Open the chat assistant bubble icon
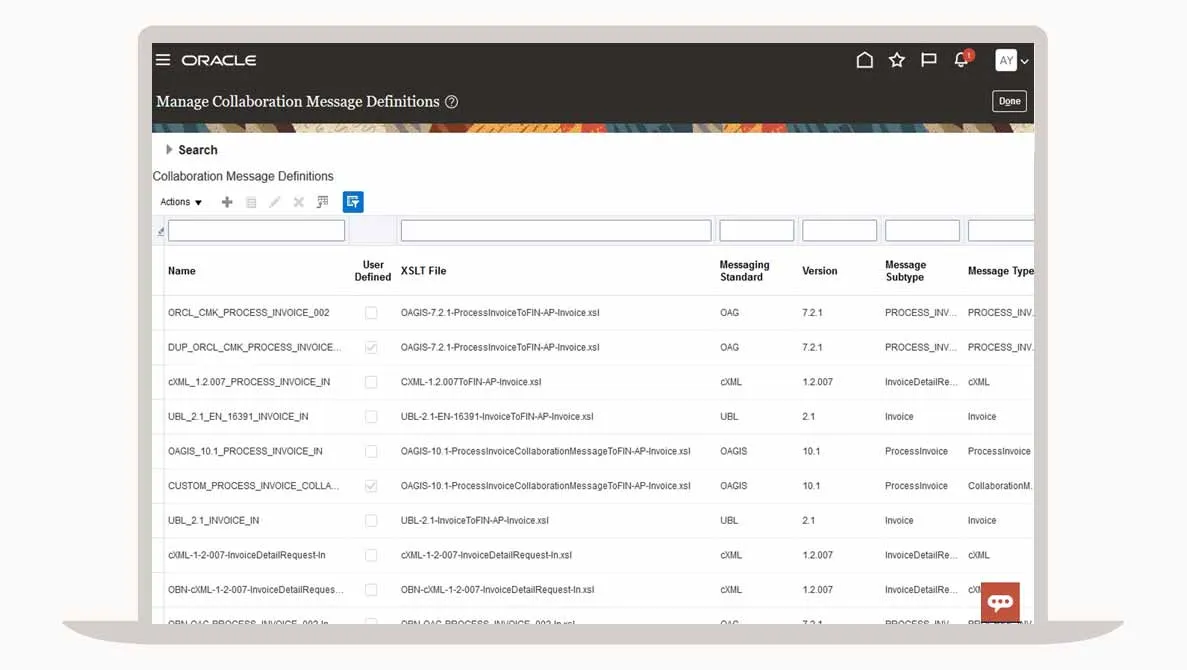 coord(1000,602)
